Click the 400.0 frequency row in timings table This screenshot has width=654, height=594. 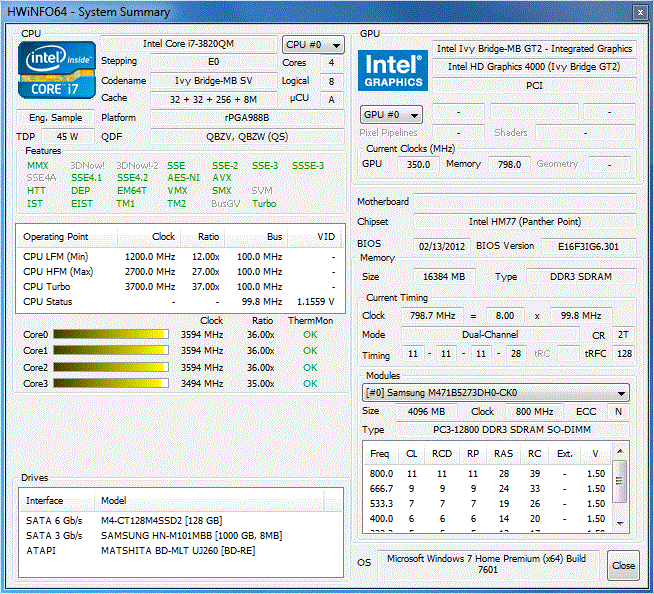point(487,518)
